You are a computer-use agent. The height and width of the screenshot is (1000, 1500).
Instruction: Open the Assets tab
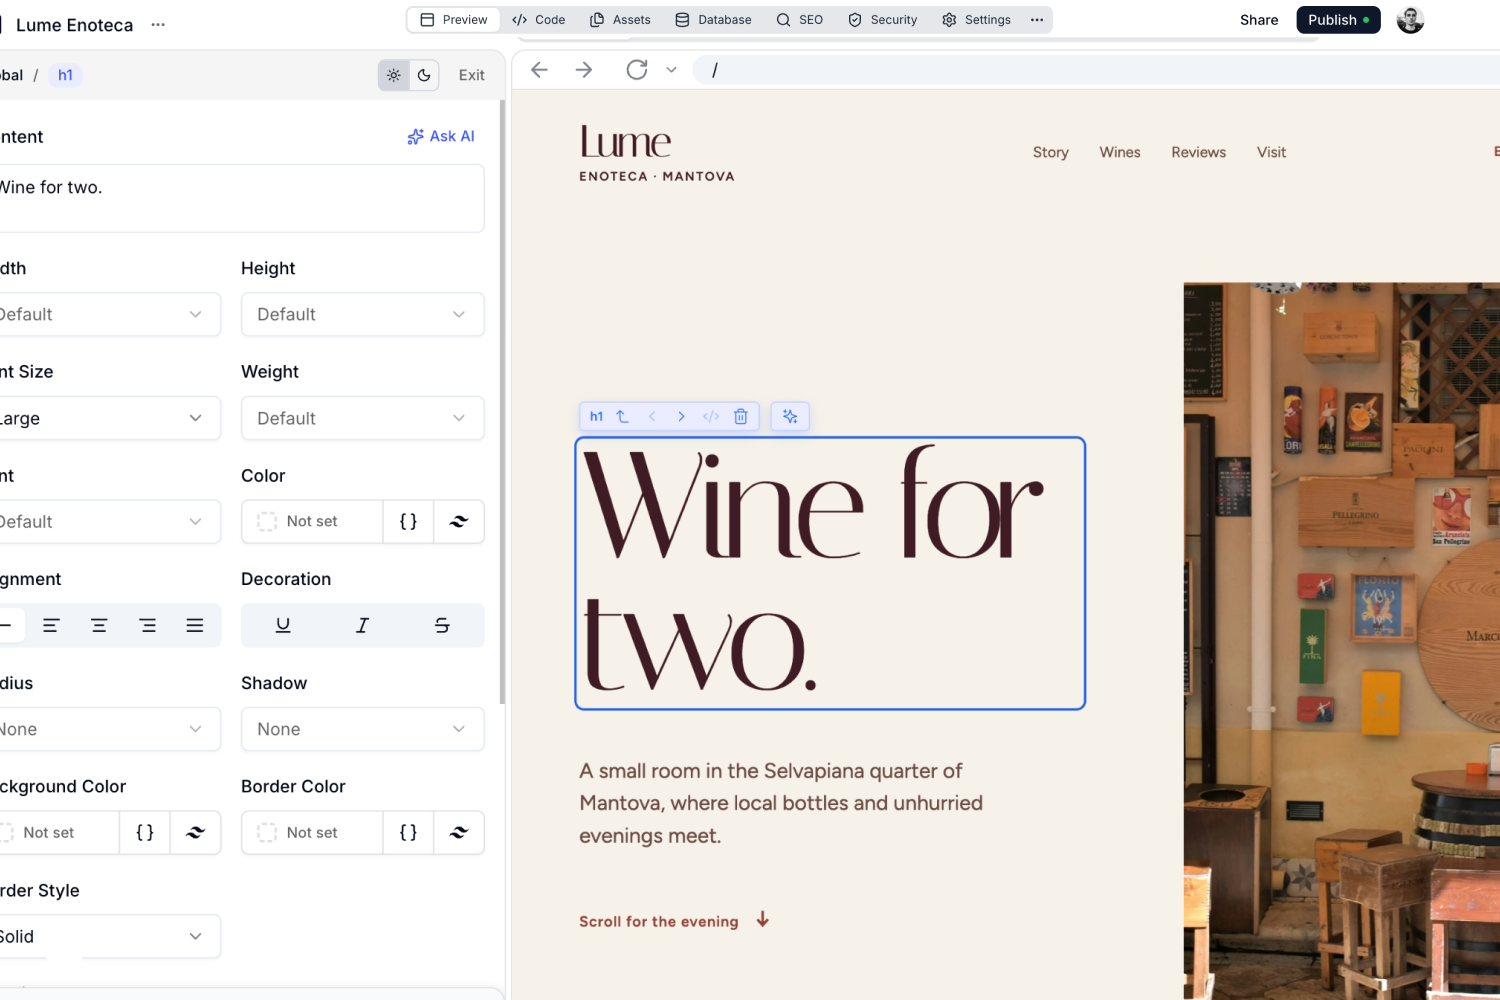click(x=620, y=20)
